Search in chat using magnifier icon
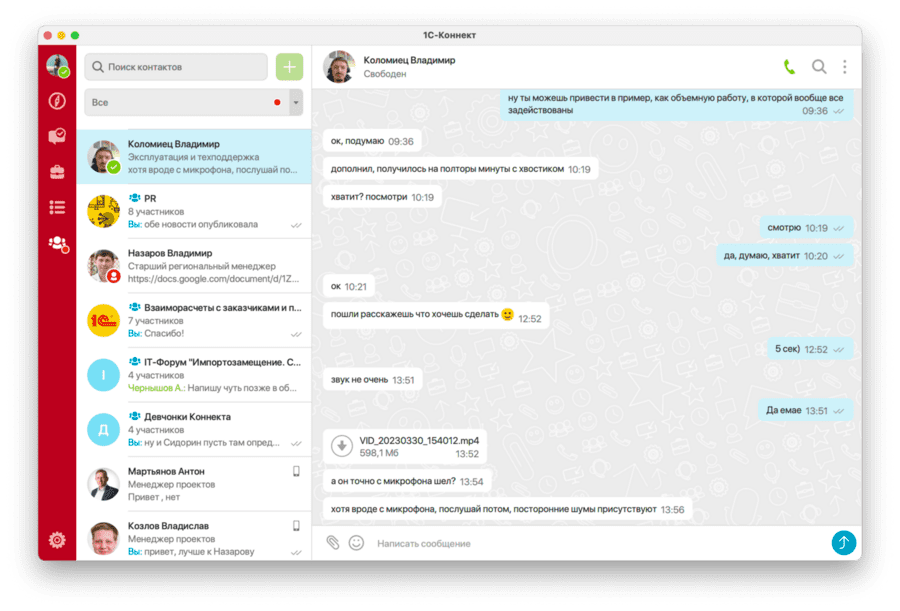This screenshot has width=900, height=611. [819, 67]
